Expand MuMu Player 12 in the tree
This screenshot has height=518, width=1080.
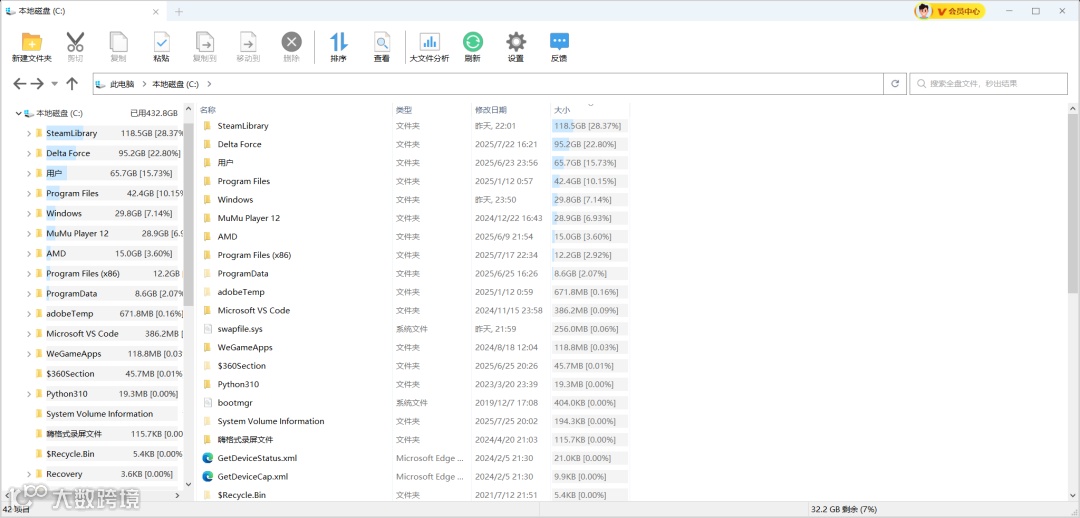point(29,234)
